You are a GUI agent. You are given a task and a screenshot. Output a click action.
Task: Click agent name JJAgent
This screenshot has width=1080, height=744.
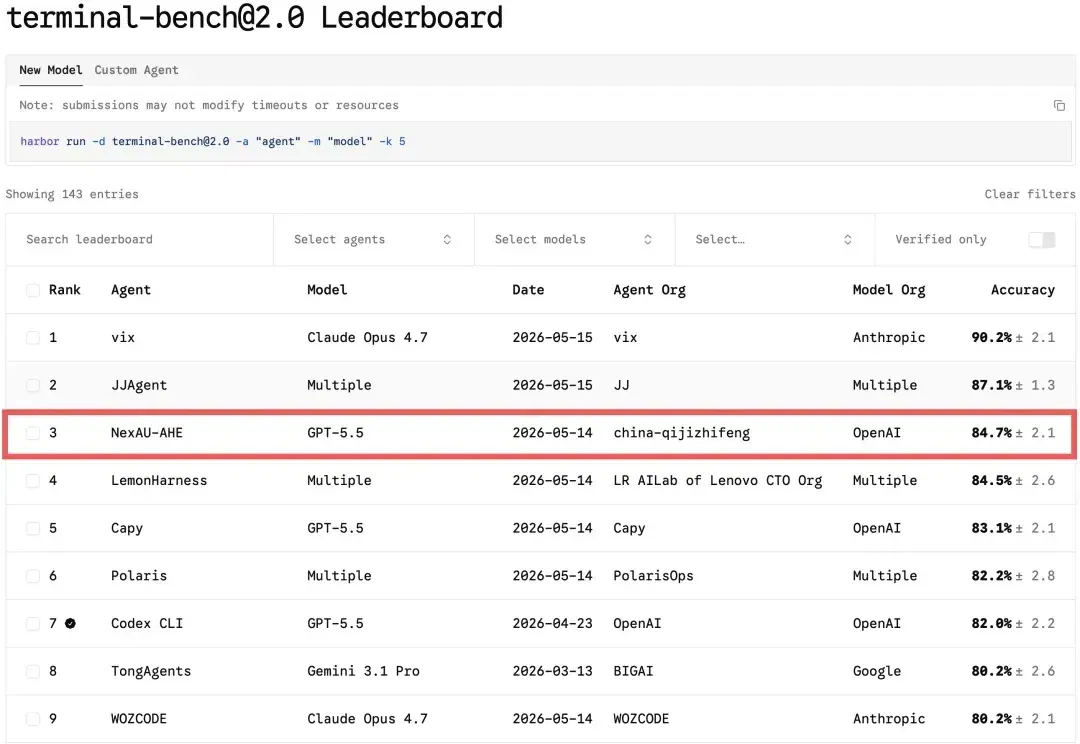[139, 385]
